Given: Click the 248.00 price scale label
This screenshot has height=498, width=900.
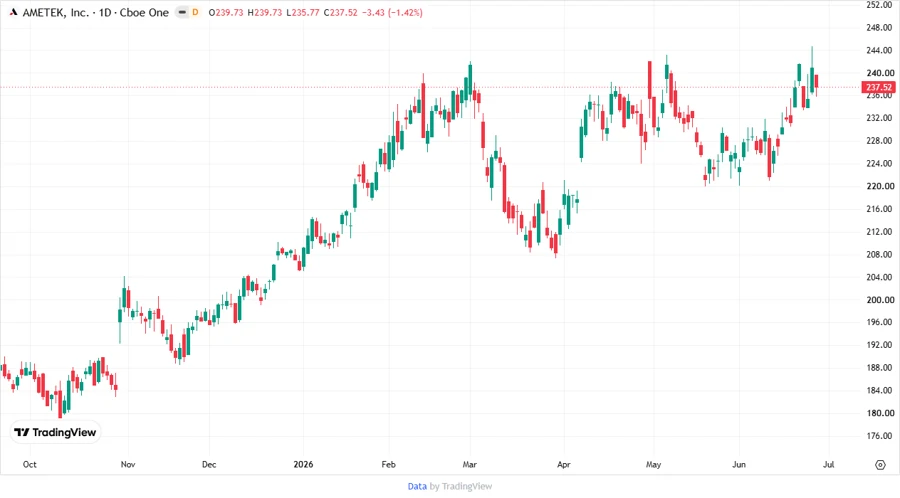Looking at the screenshot, I should [x=880, y=28].
